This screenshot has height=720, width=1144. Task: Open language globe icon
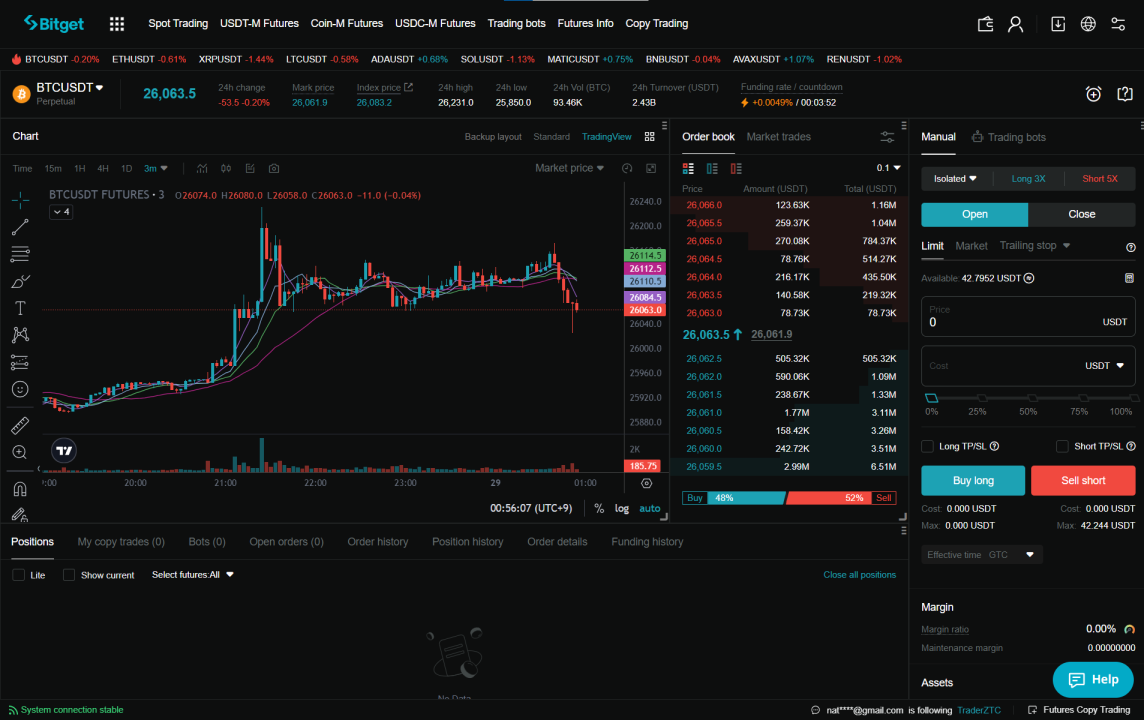[x=1088, y=24]
